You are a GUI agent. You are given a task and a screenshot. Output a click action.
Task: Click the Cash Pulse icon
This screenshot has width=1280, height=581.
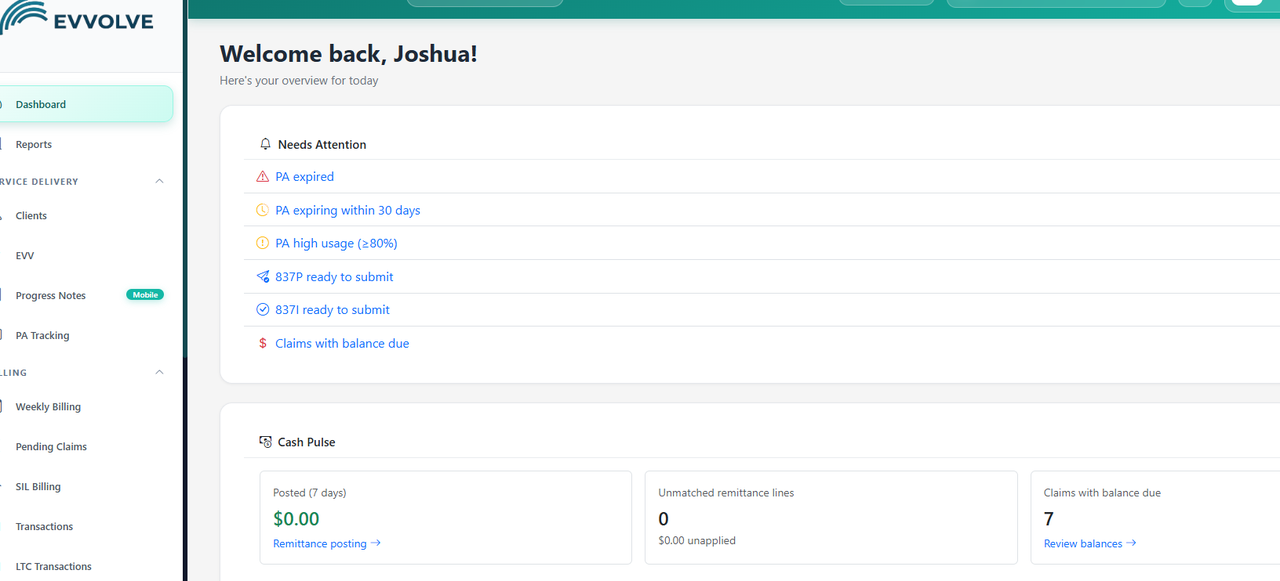pyautogui.click(x=265, y=441)
